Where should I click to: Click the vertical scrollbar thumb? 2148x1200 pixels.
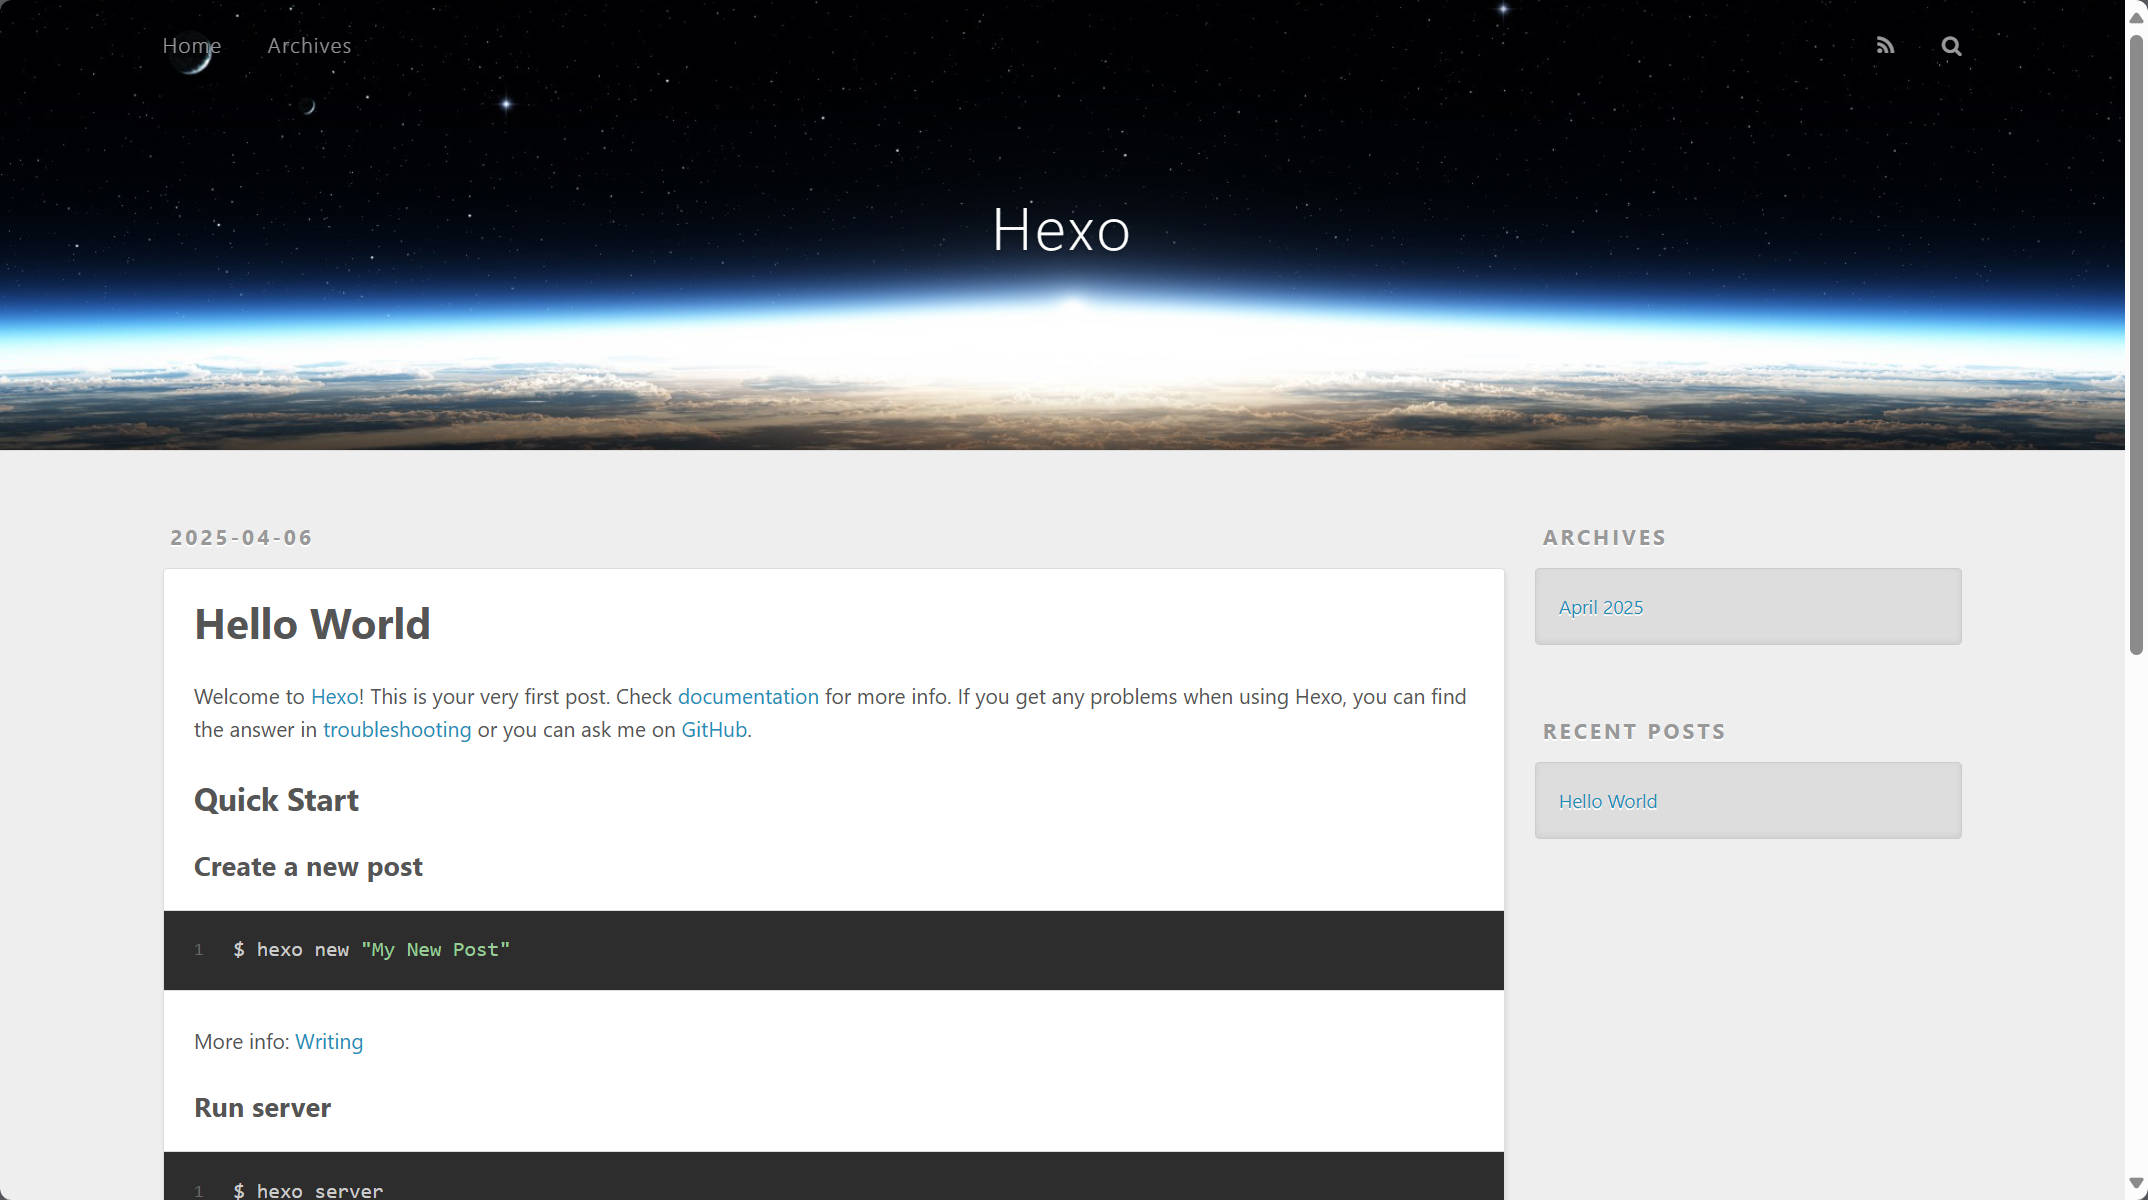point(2136,345)
